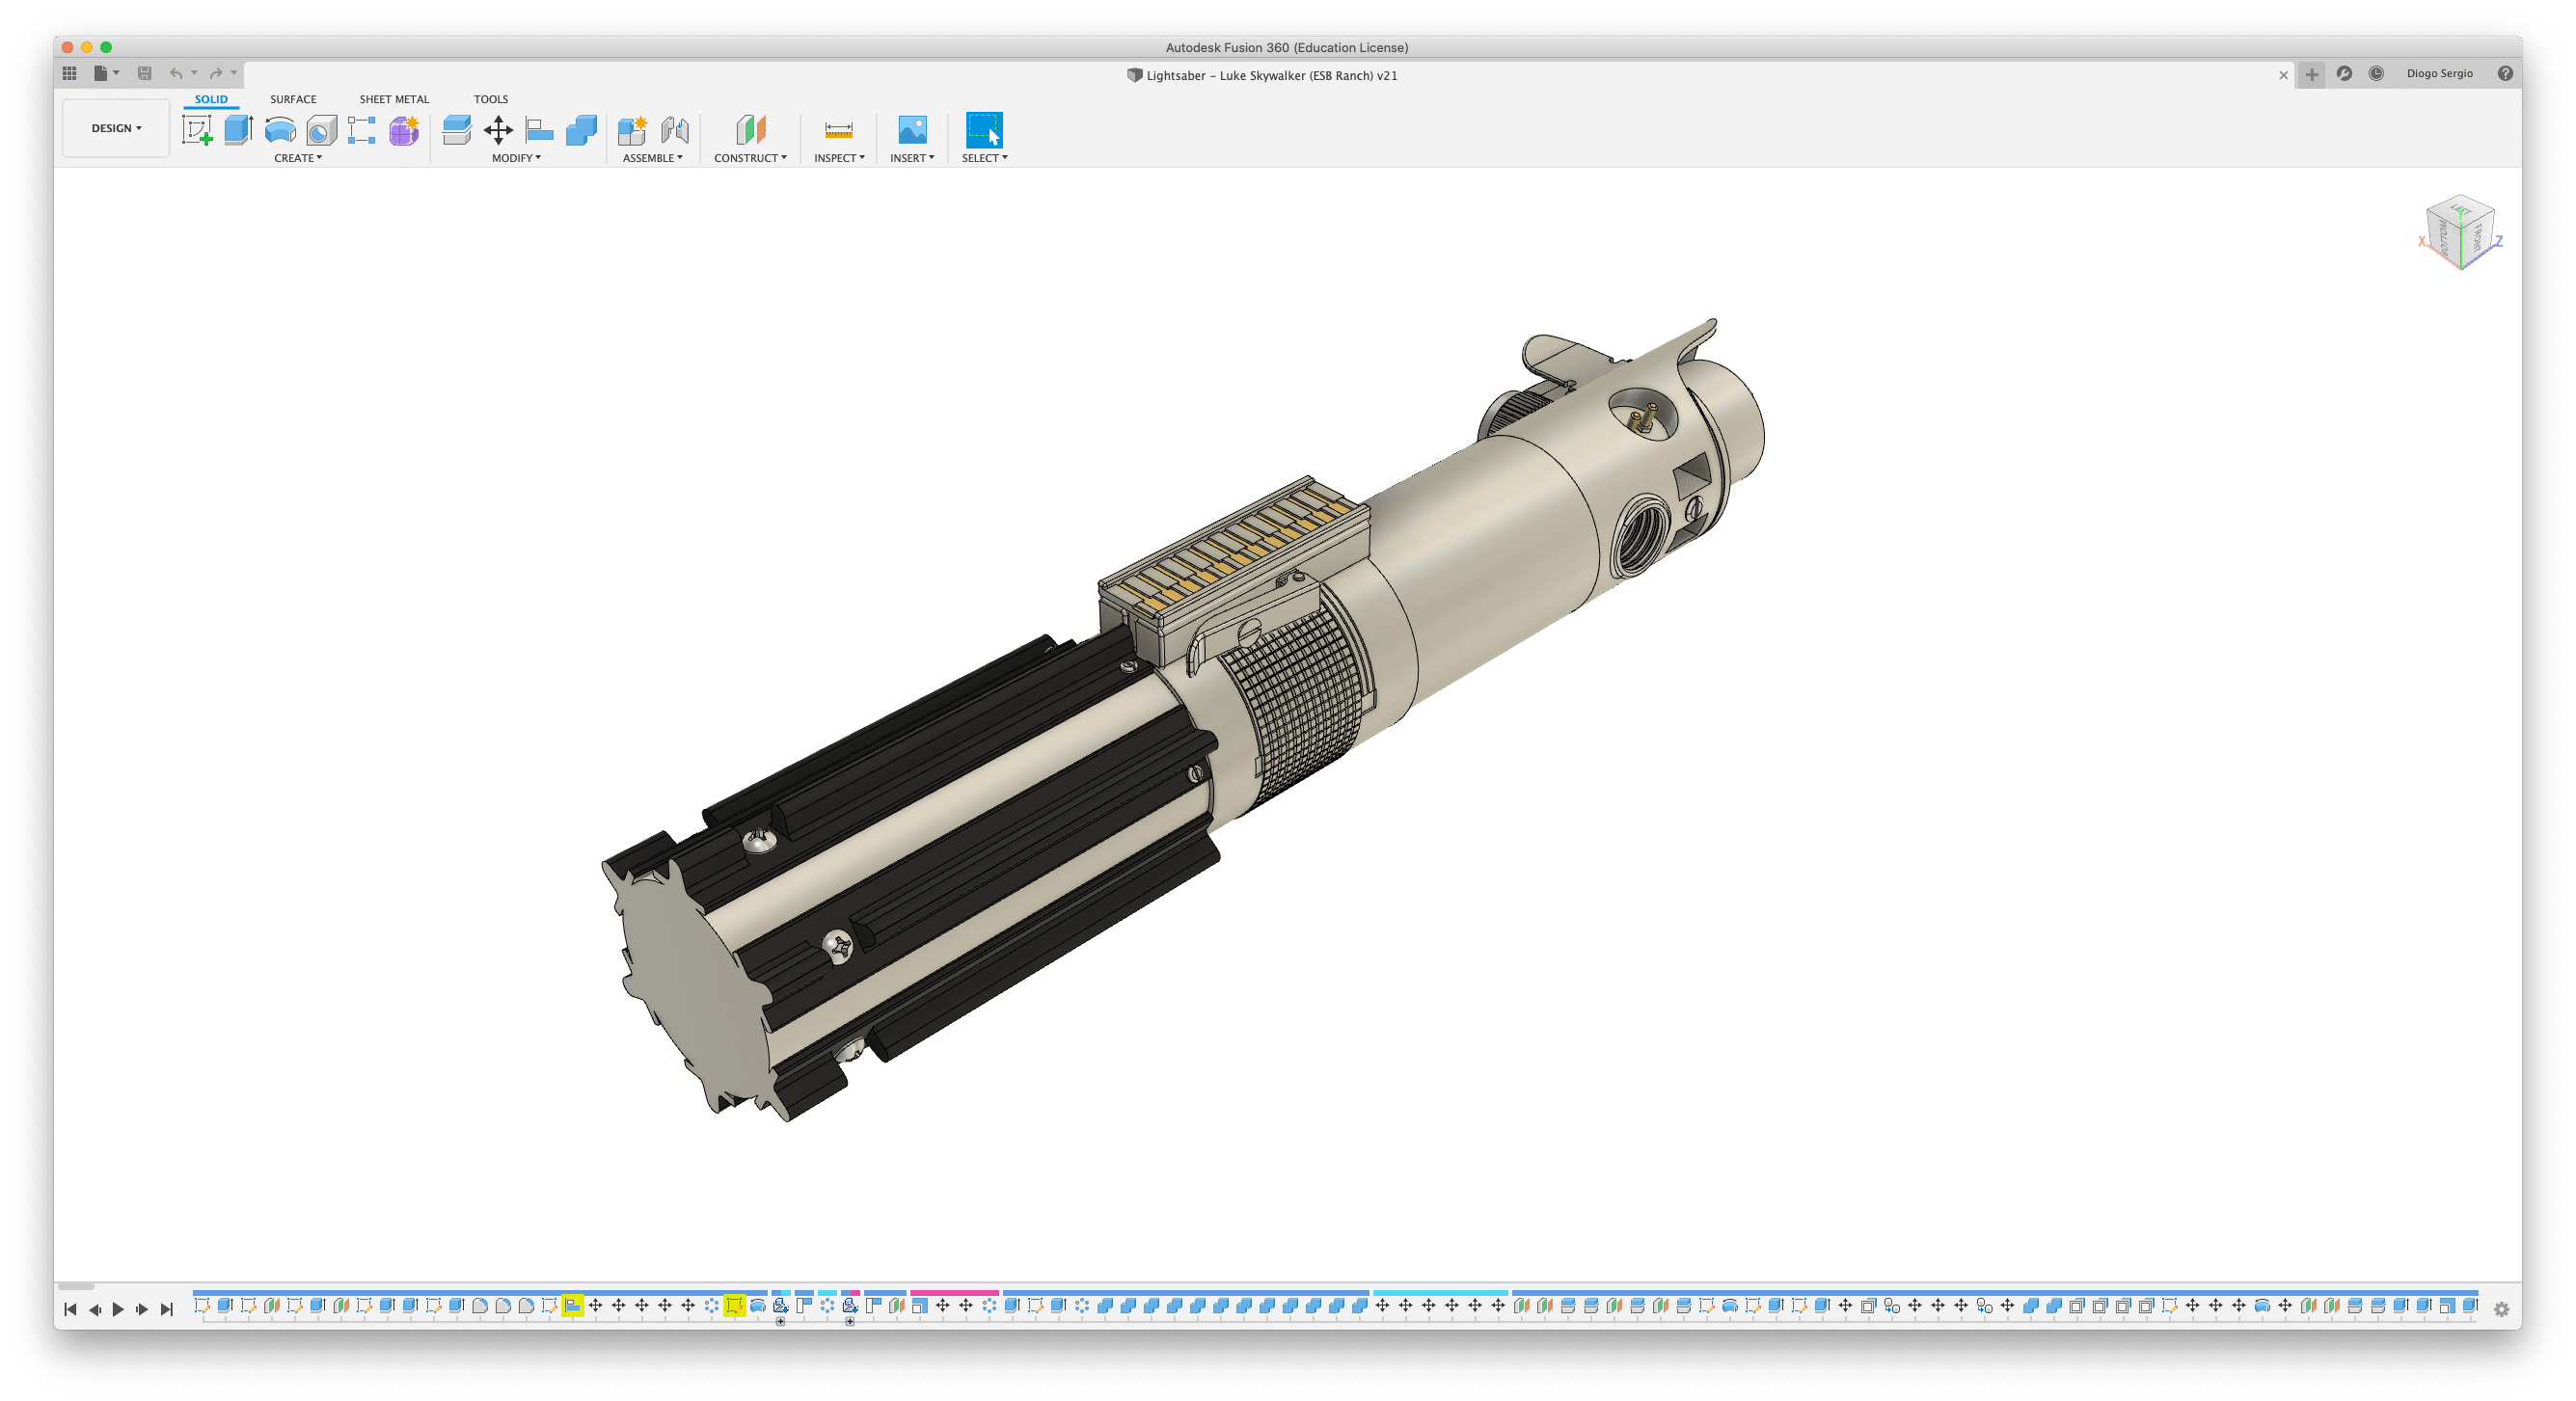Viewport: 2576px width, 1401px height.
Task: Select the Hole tool
Action: click(x=321, y=130)
